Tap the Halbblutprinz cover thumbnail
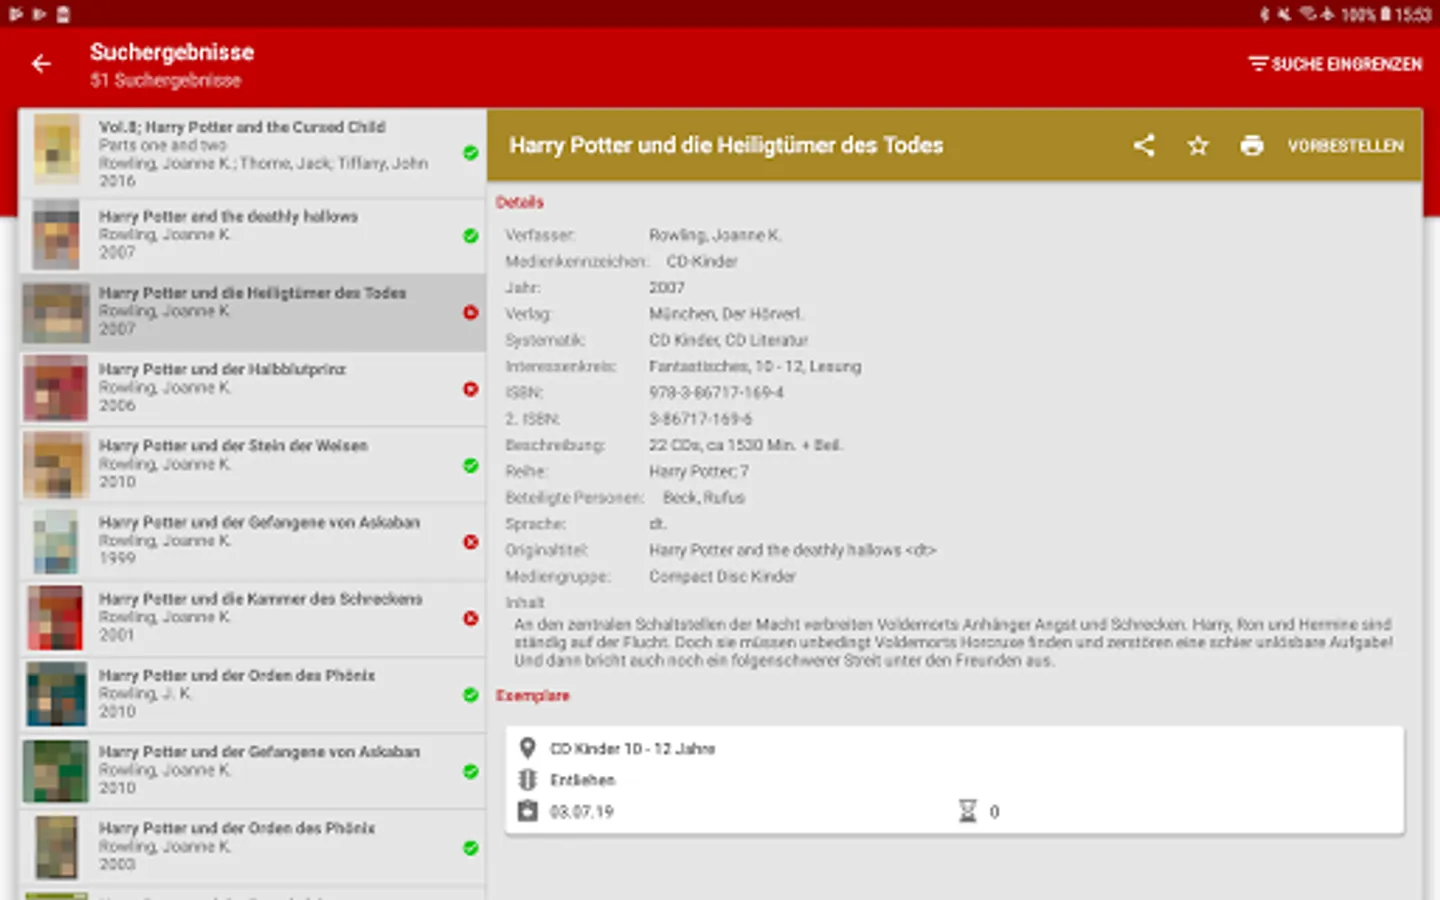This screenshot has height=900, width=1440. tap(56, 388)
